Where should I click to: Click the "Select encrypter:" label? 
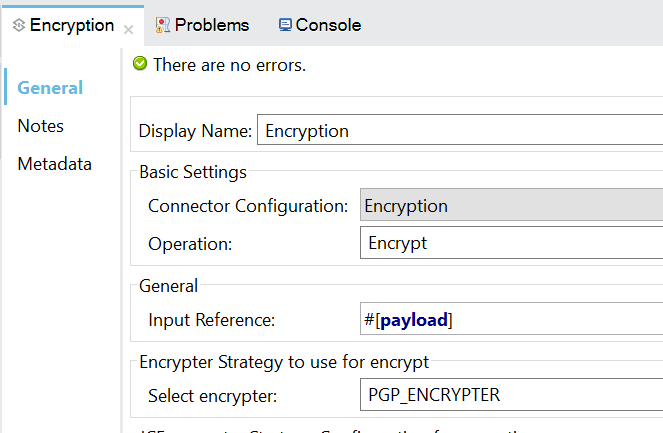211,395
